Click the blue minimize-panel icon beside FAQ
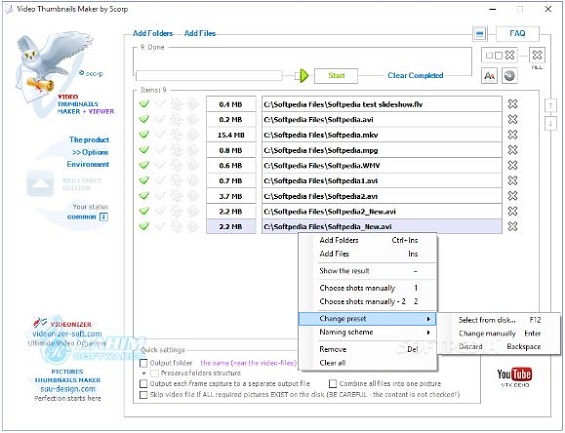Viewport: 565px width, 433px height. click(x=480, y=34)
